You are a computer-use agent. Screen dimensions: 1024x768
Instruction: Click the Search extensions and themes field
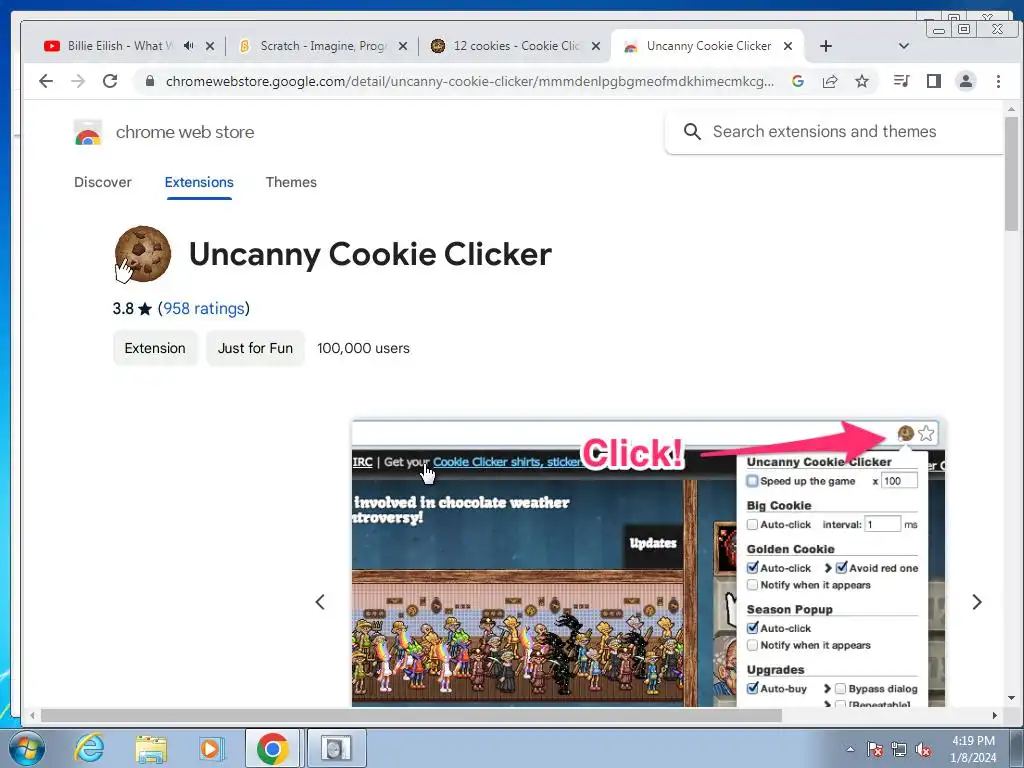coord(834,132)
